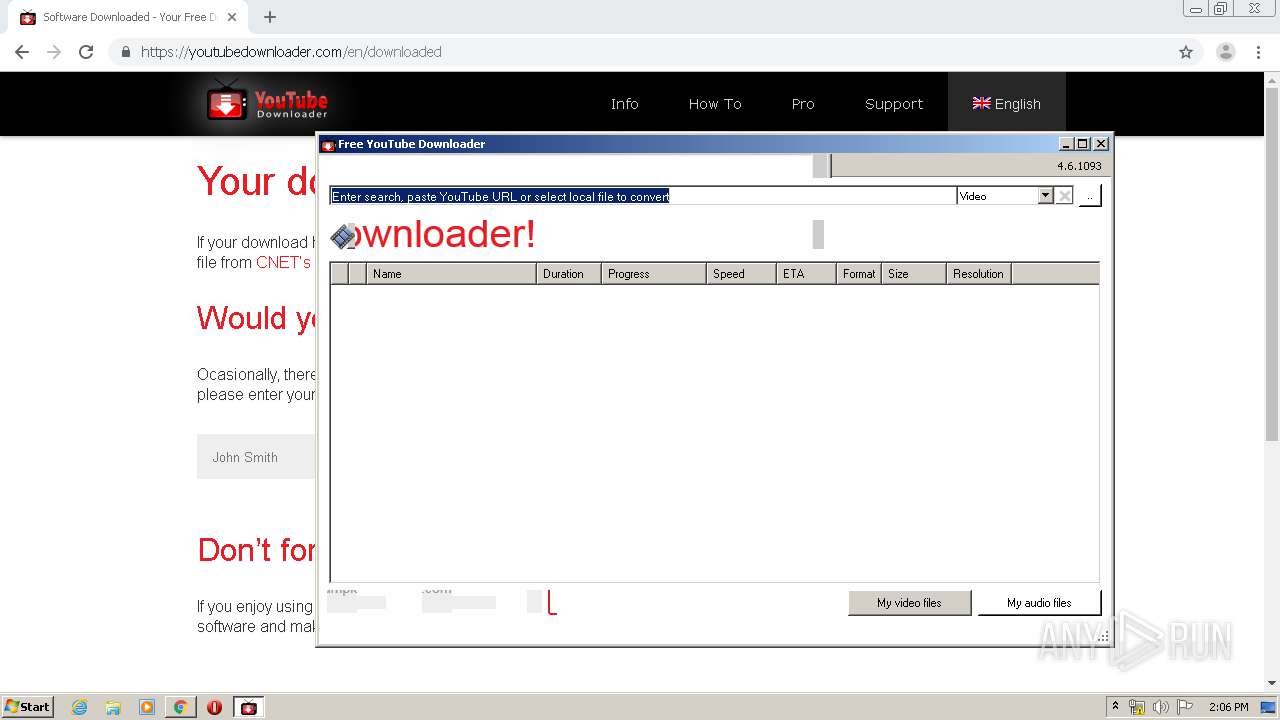The width and height of the screenshot is (1280, 720).
Task: View site security lock icon information
Action: tap(125, 52)
